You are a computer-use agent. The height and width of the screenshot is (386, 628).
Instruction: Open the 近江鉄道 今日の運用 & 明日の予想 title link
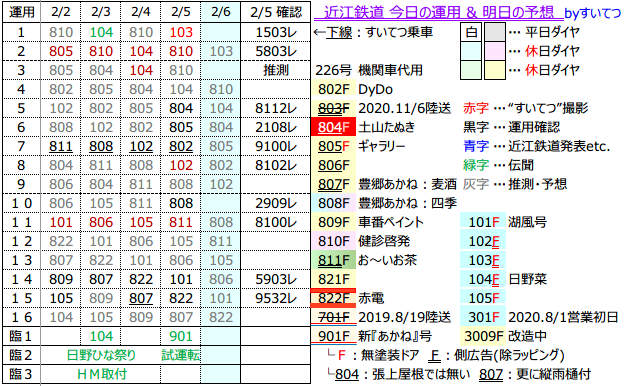click(439, 12)
